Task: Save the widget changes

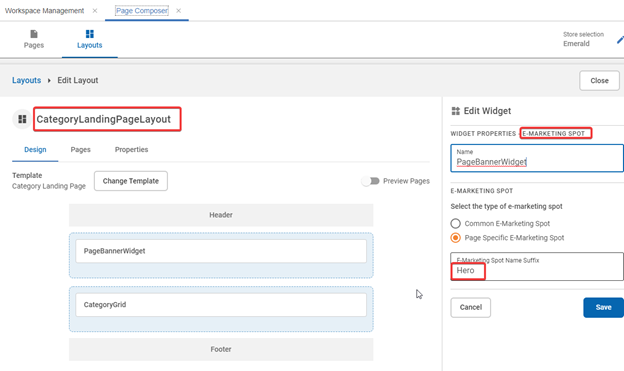Action: (x=603, y=307)
